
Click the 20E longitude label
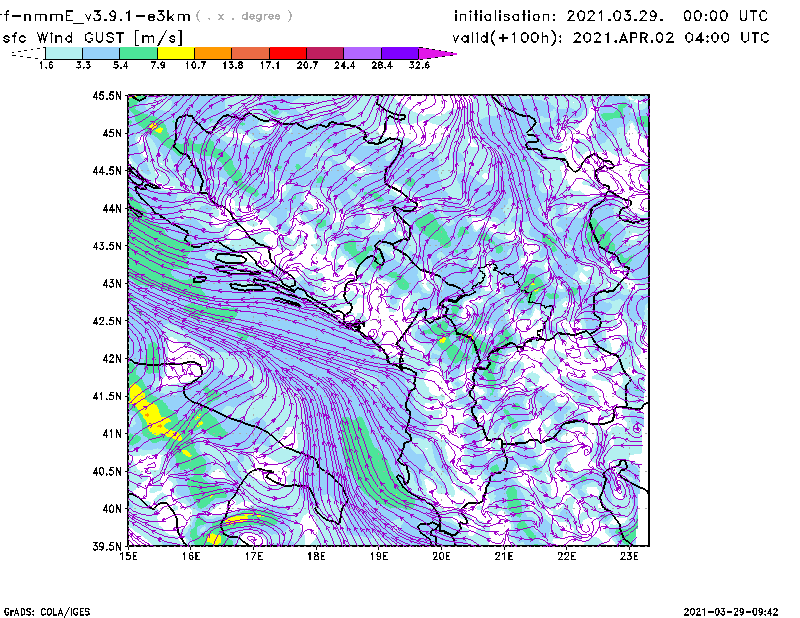click(441, 556)
